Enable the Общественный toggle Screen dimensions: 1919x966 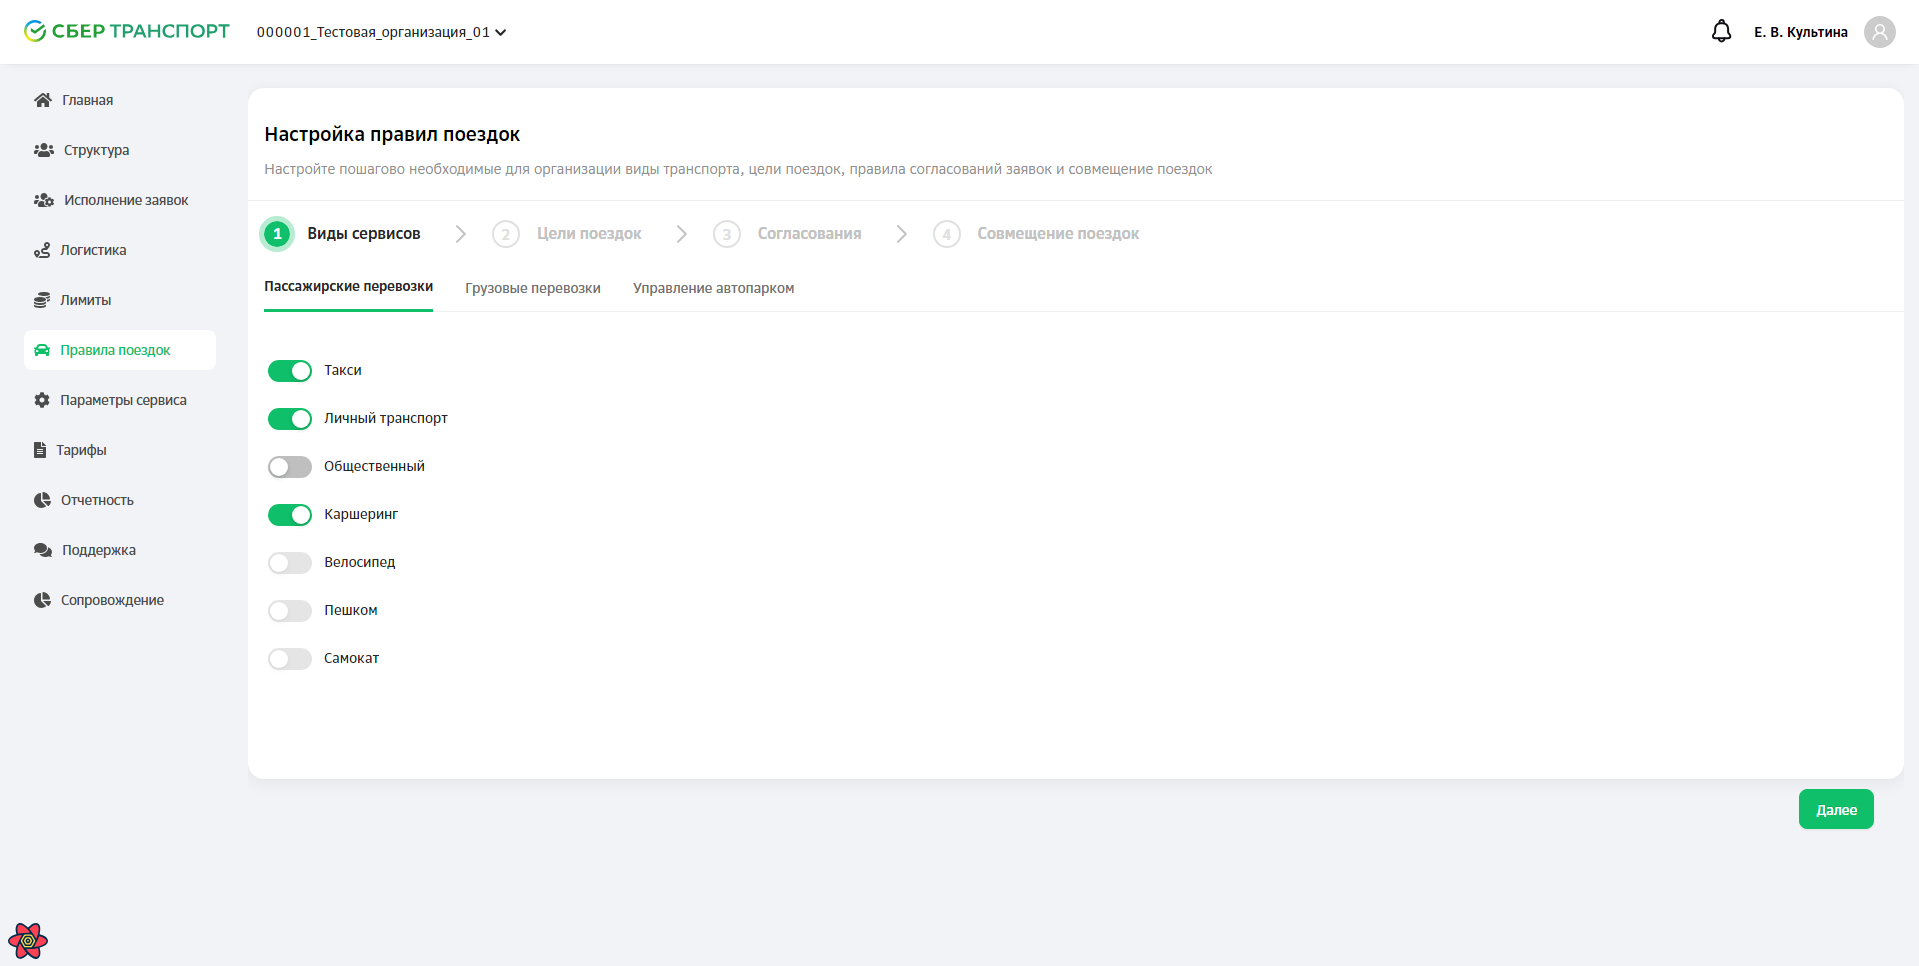(290, 467)
